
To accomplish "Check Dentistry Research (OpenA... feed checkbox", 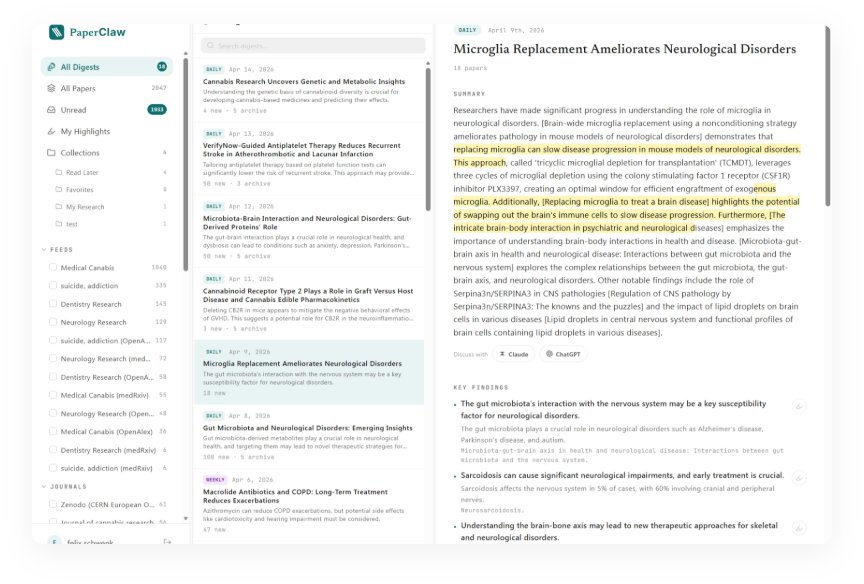I will 53,377.
